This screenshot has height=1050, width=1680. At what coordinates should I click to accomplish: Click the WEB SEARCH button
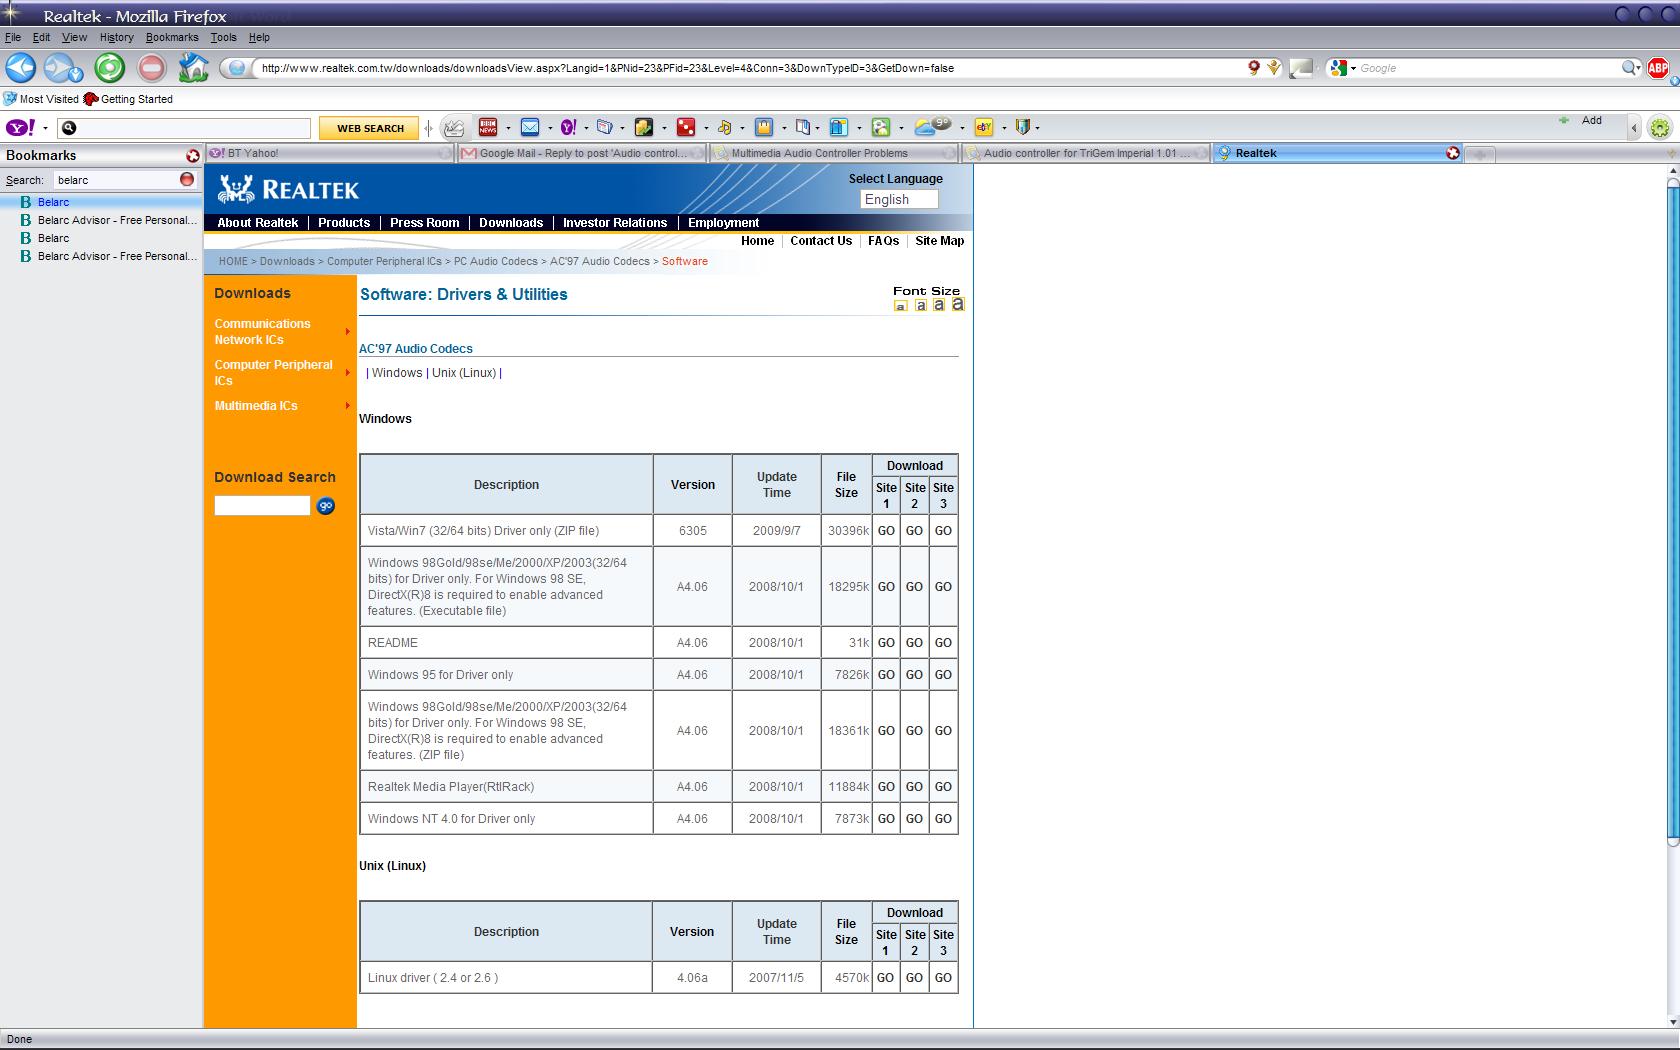(370, 128)
